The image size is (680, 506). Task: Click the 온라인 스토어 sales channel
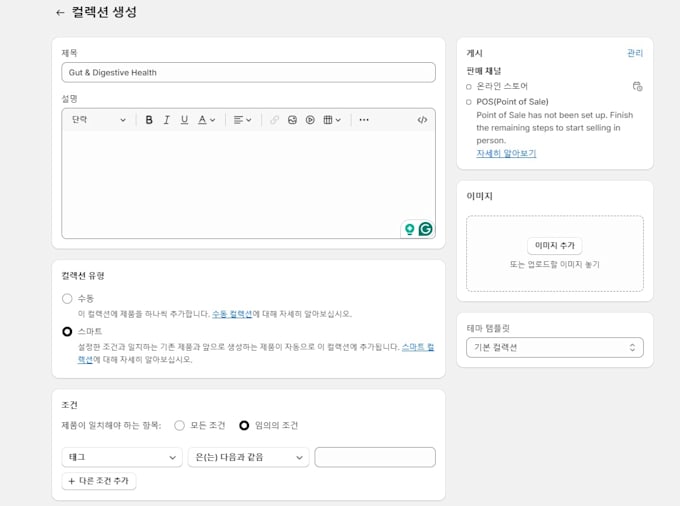coord(502,86)
